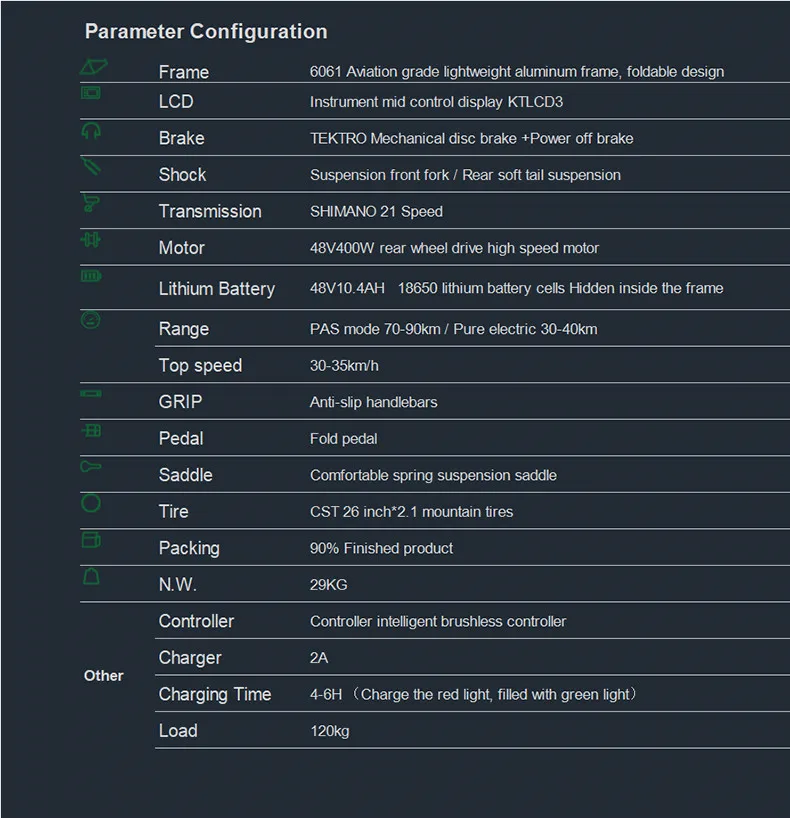This screenshot has height=818, width=790.
Task: Click the packing box icon
Action: pos(91,539)
